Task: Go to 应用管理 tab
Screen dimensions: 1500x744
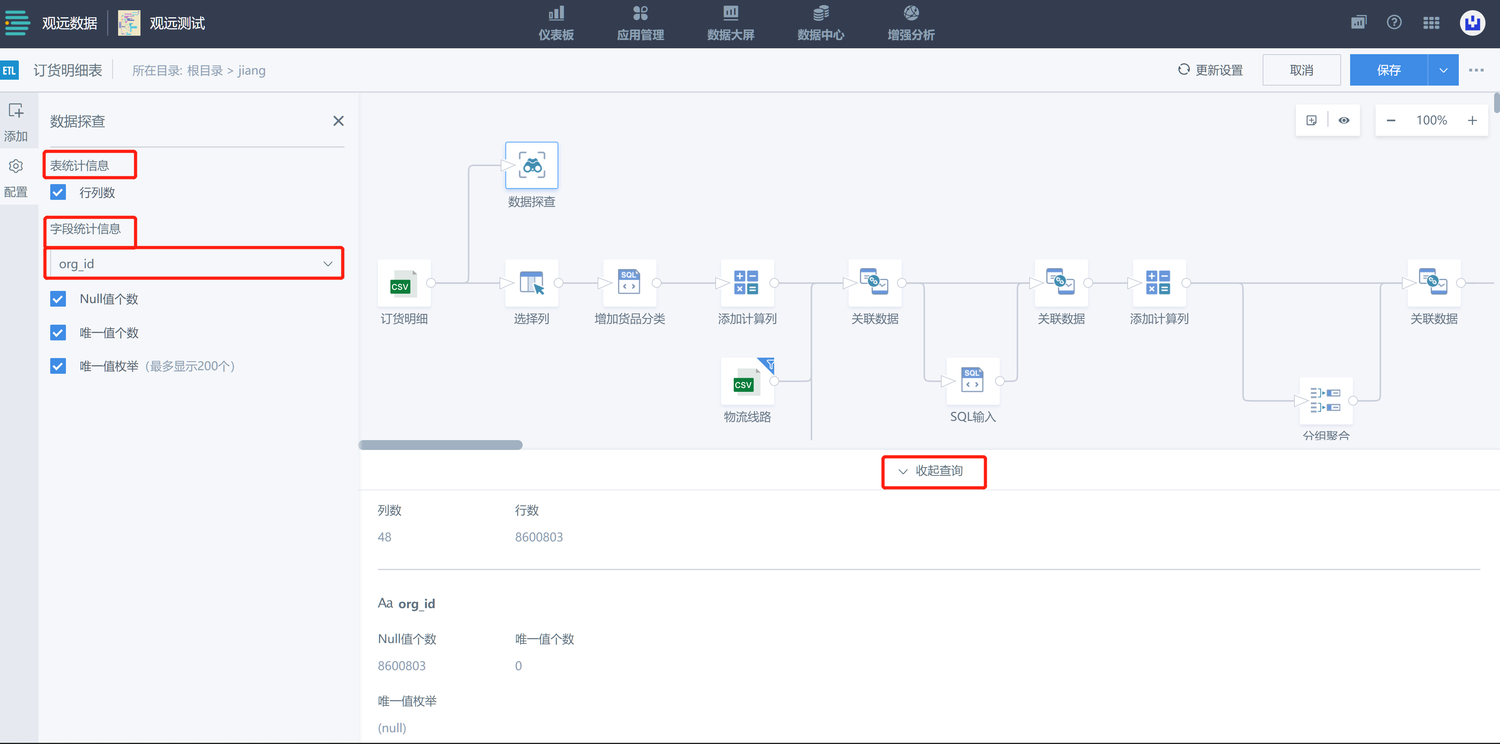Action: (640, 23)
